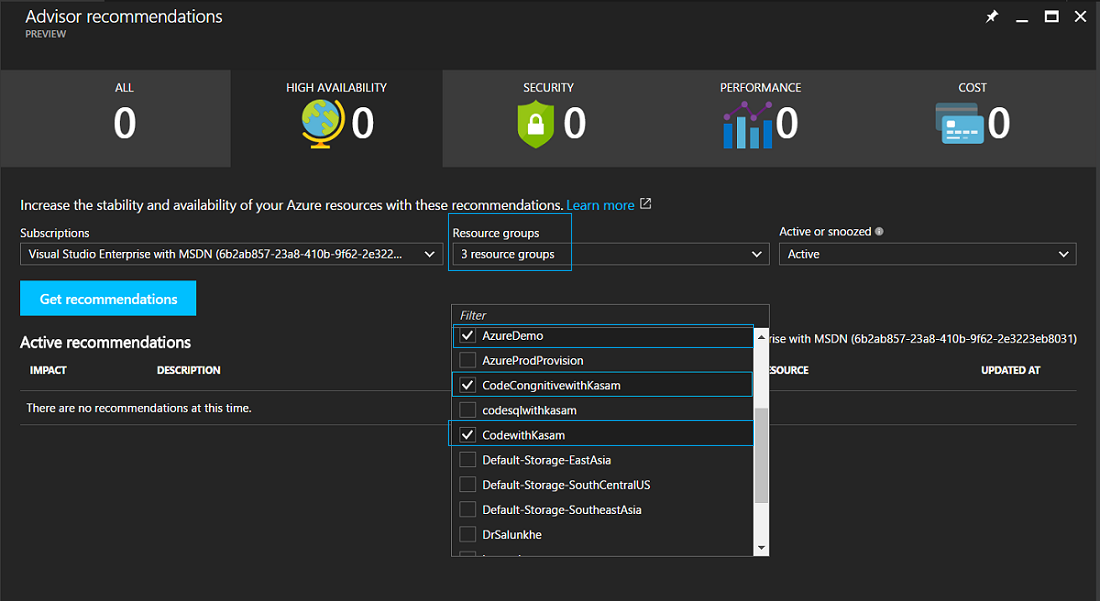Screen dimensions: 1100x601
Task: Open the Subscriptions dropdown
Action: 231,254
